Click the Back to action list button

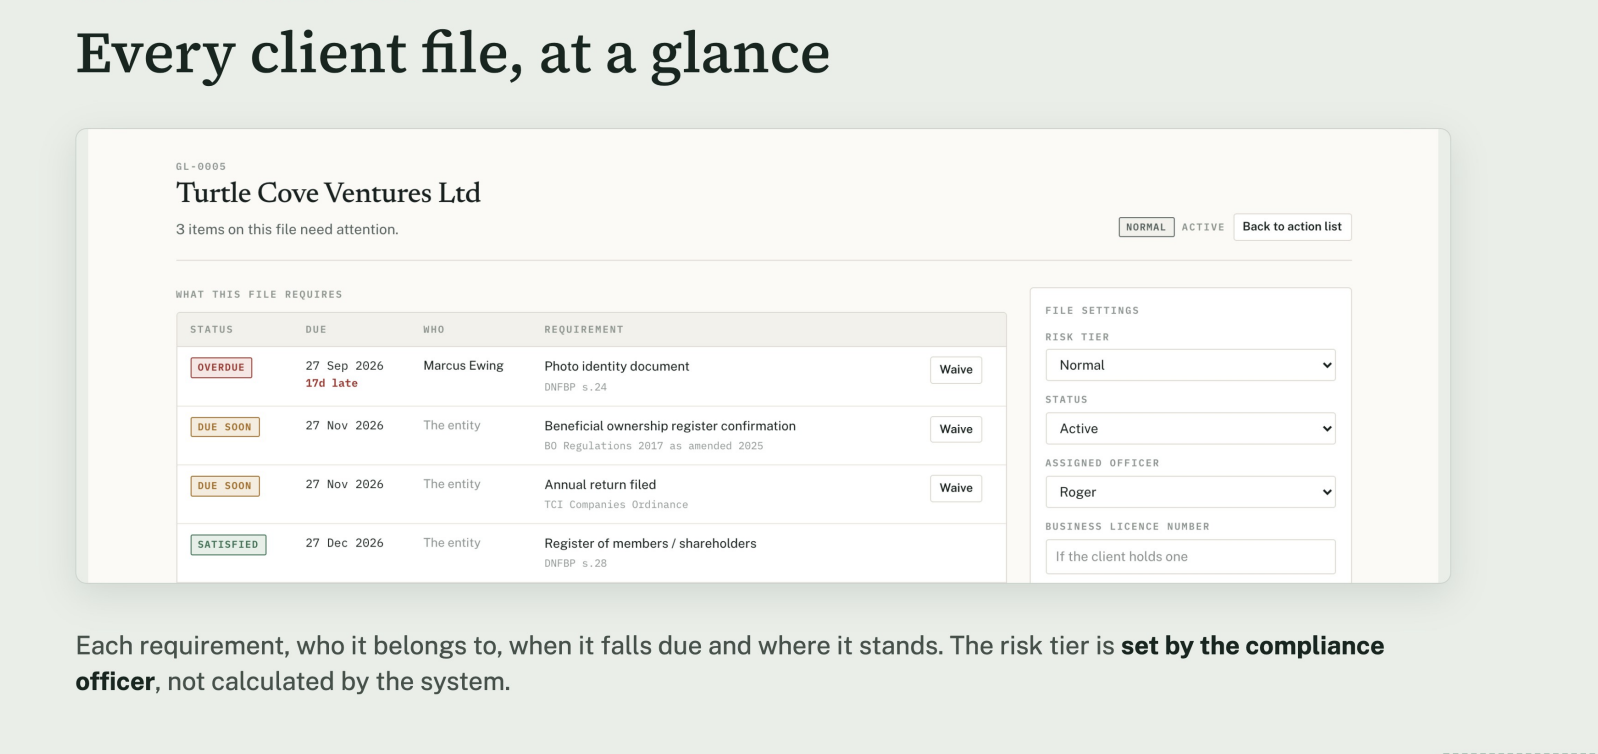pos(1292,227)
